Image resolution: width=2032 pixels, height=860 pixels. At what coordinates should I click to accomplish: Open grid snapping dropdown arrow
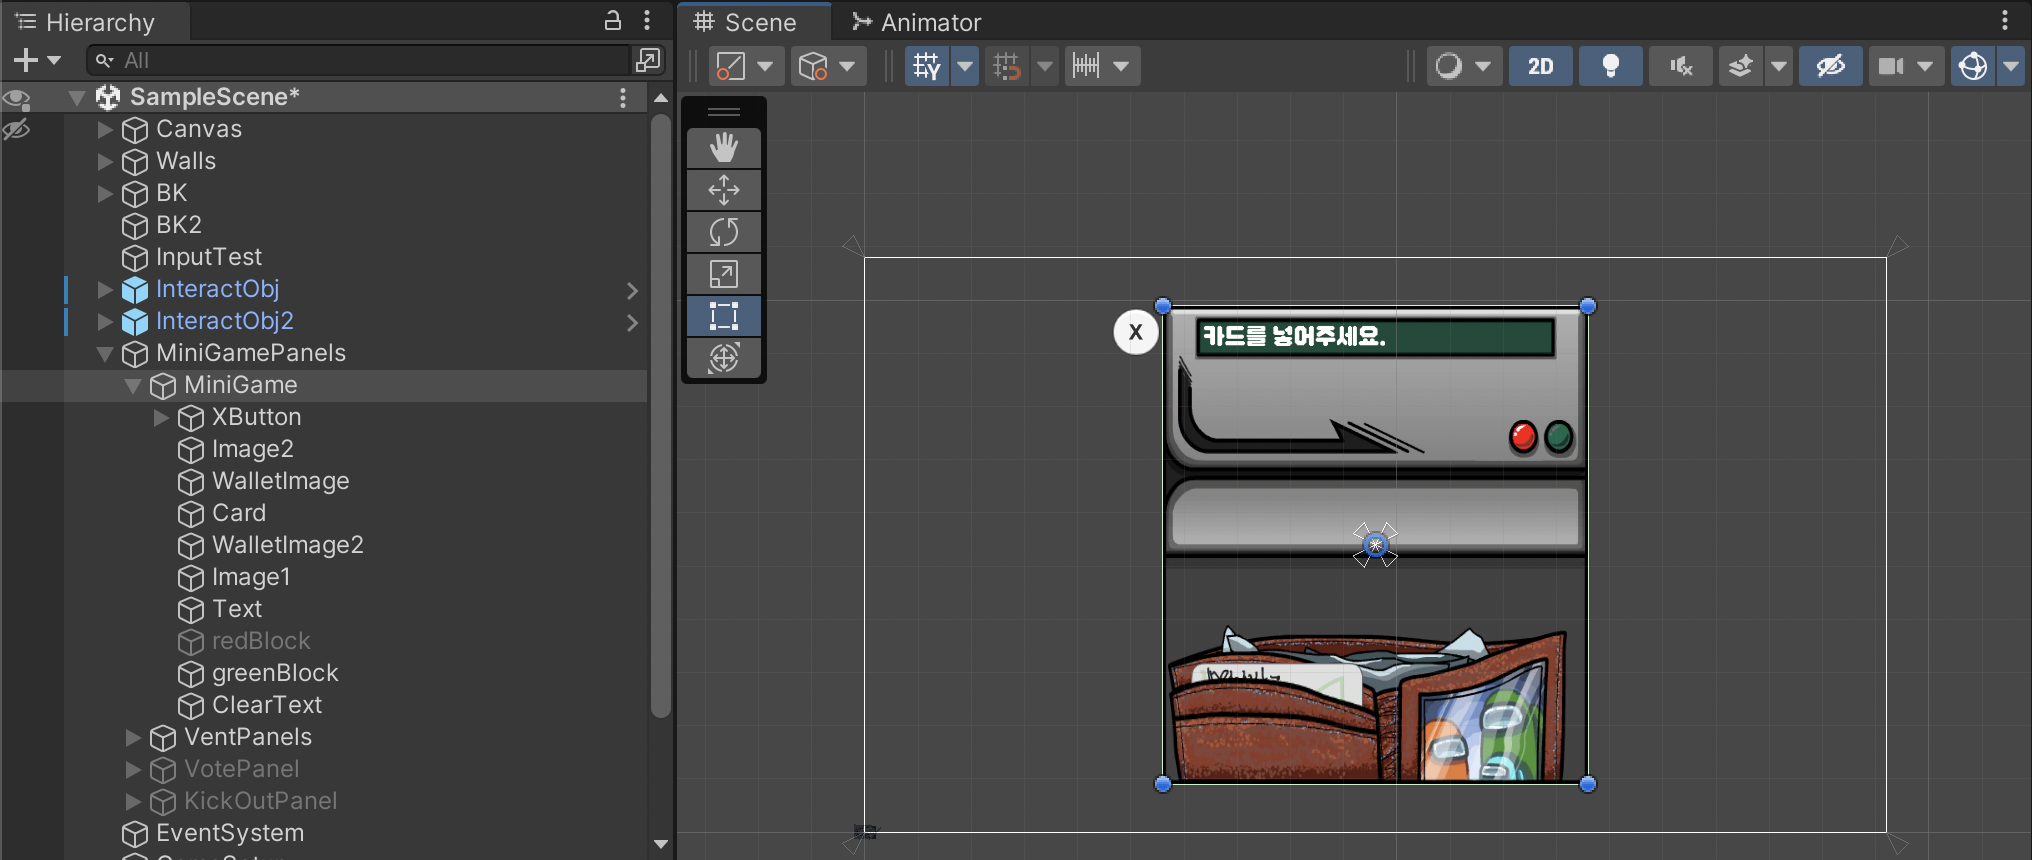tap(1045, 66)
